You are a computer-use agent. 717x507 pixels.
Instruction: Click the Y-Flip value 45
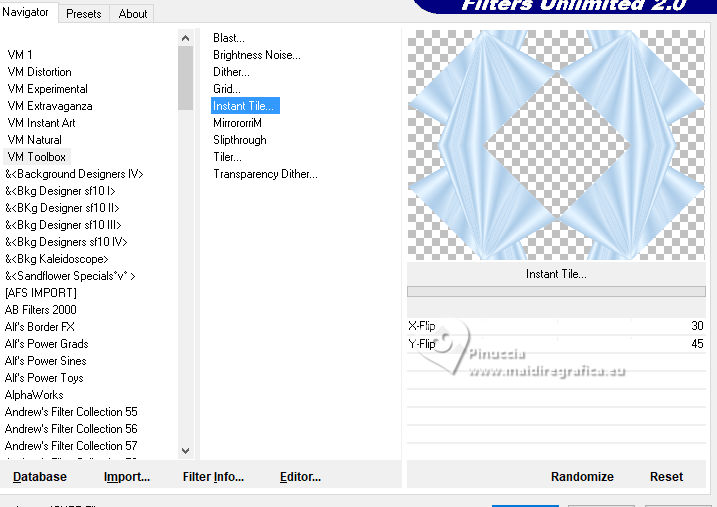[x=697, y=344]
